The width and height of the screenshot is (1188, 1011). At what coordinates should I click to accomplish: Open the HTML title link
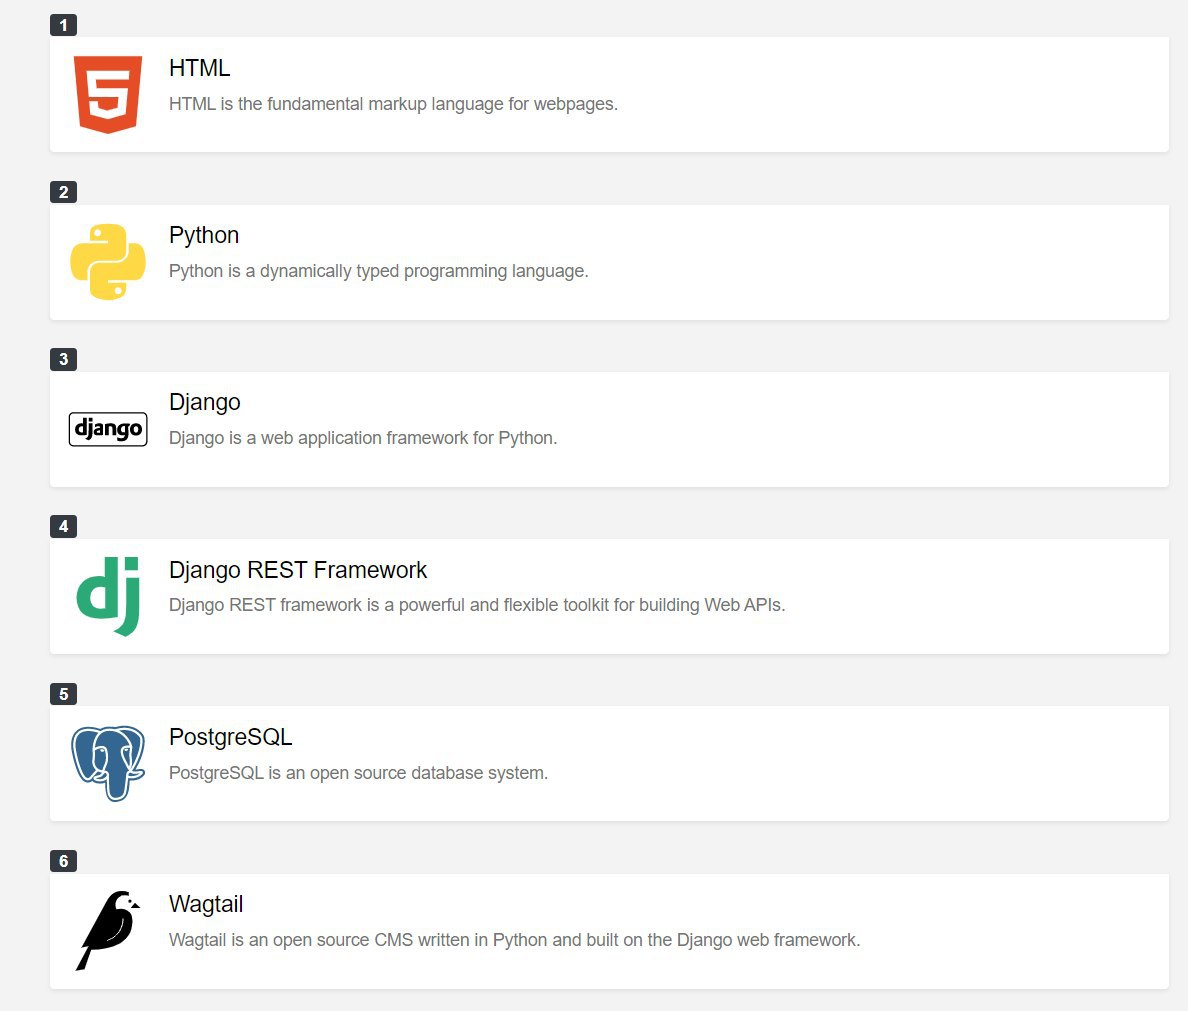click(199, 68)
